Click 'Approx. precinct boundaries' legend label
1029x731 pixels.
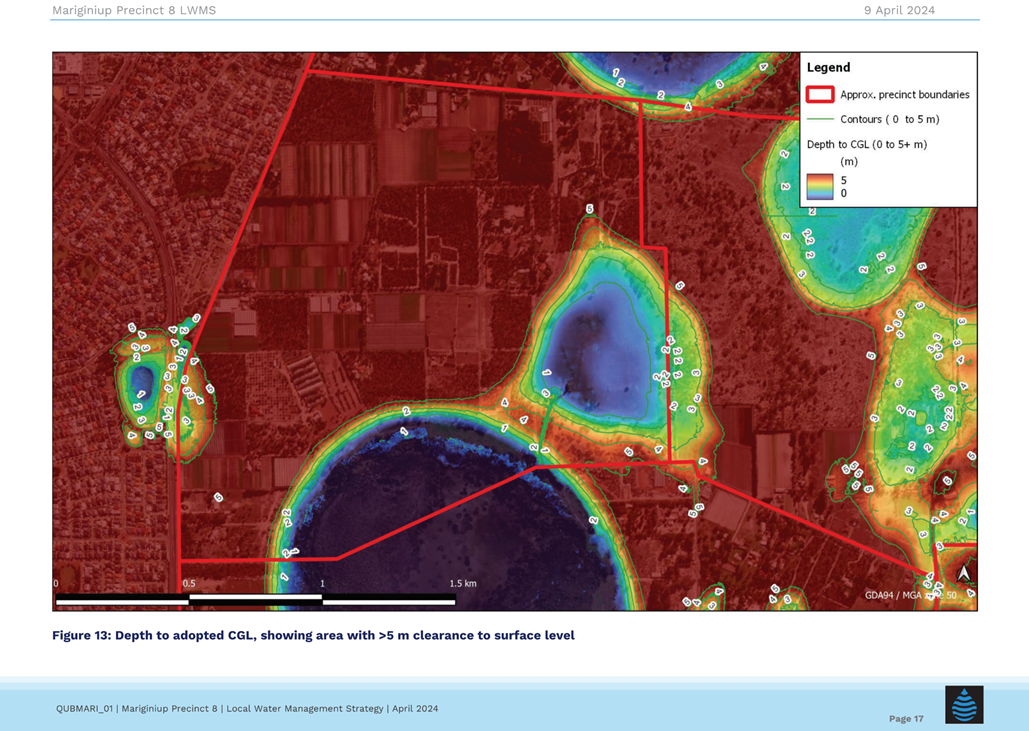click(904, 94)
